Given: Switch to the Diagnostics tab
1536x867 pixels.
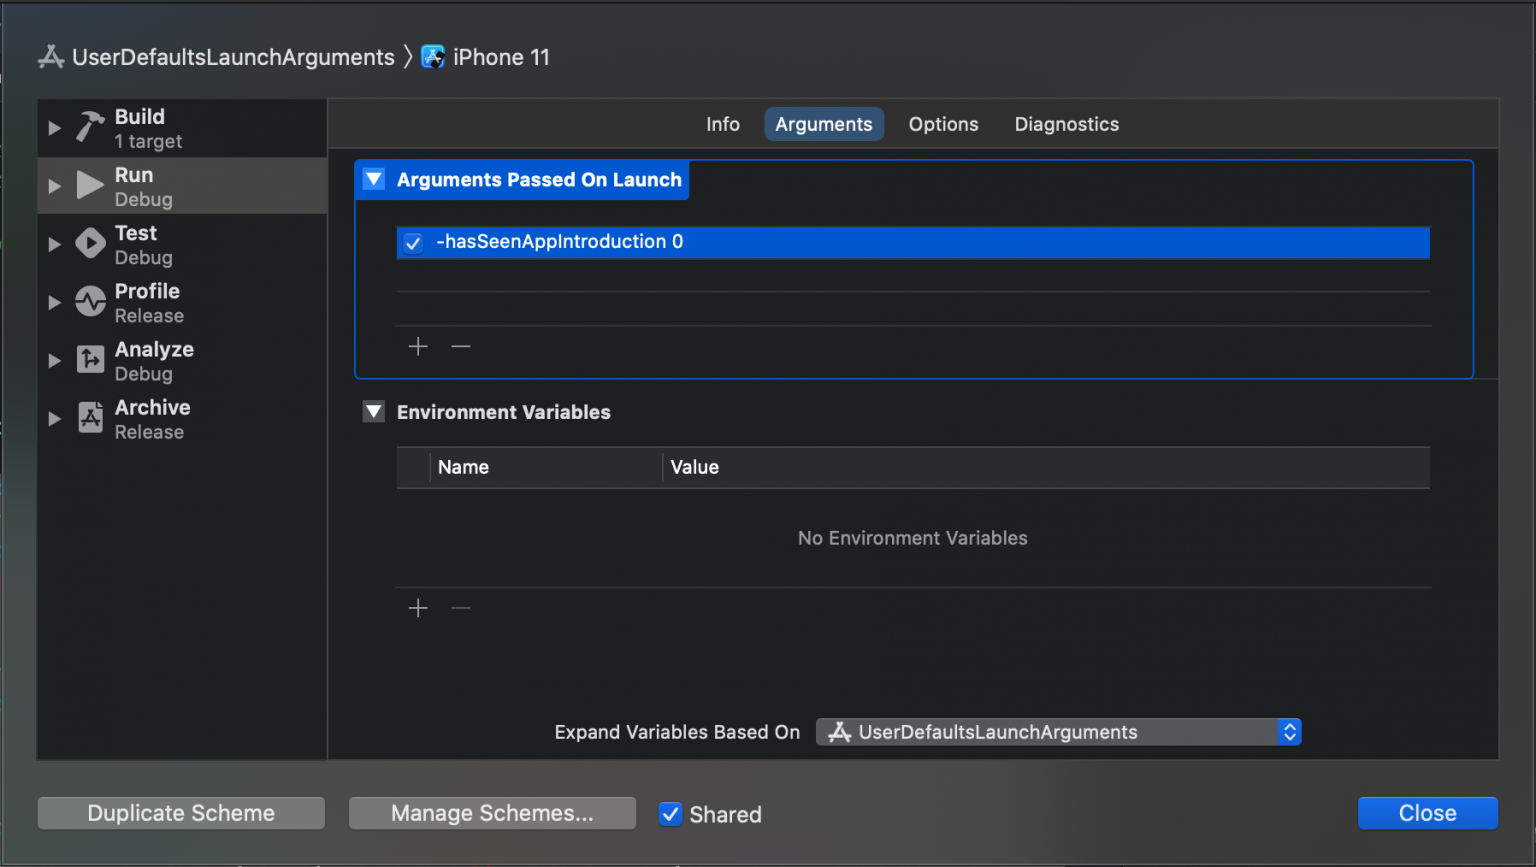Looking at the screenshot, I should click(x=1066, y=124).
